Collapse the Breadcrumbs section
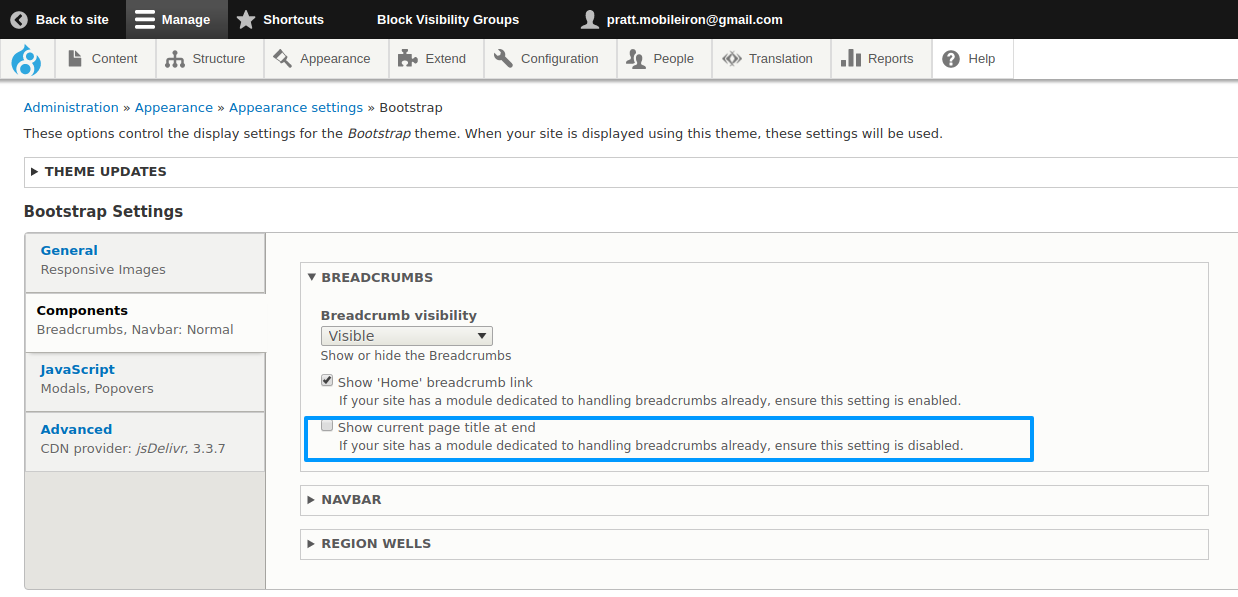 point(377,277)
